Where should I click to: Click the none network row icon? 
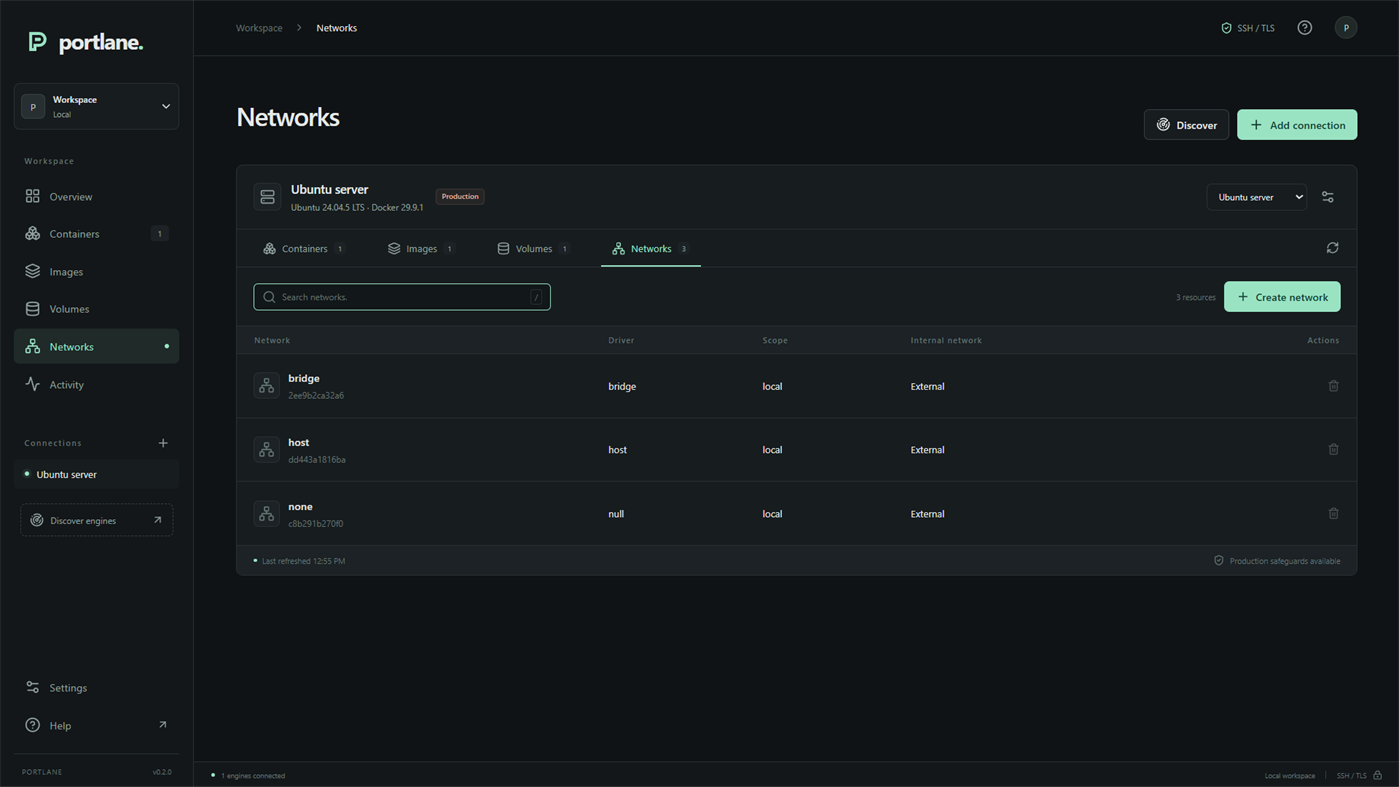tap(266, 514)
